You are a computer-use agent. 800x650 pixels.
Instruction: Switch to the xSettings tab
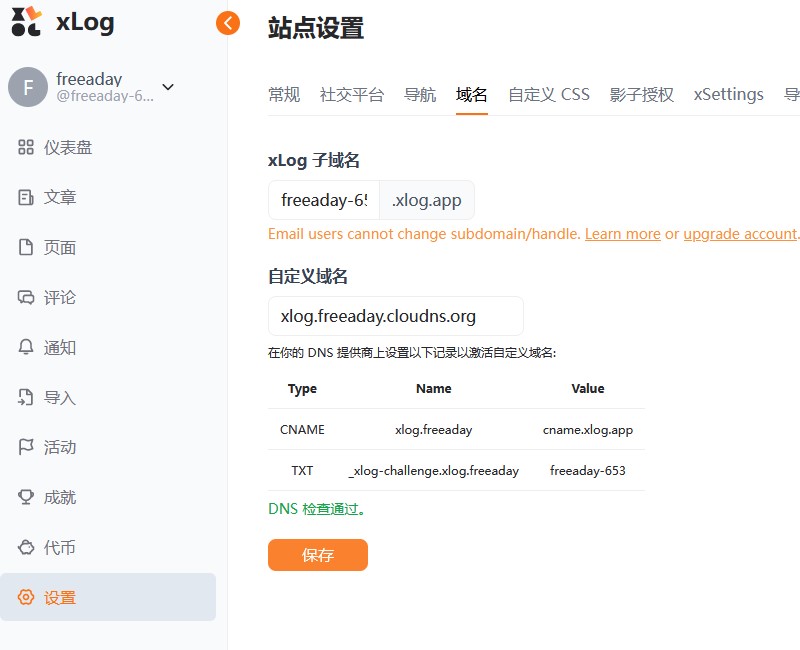728,95
